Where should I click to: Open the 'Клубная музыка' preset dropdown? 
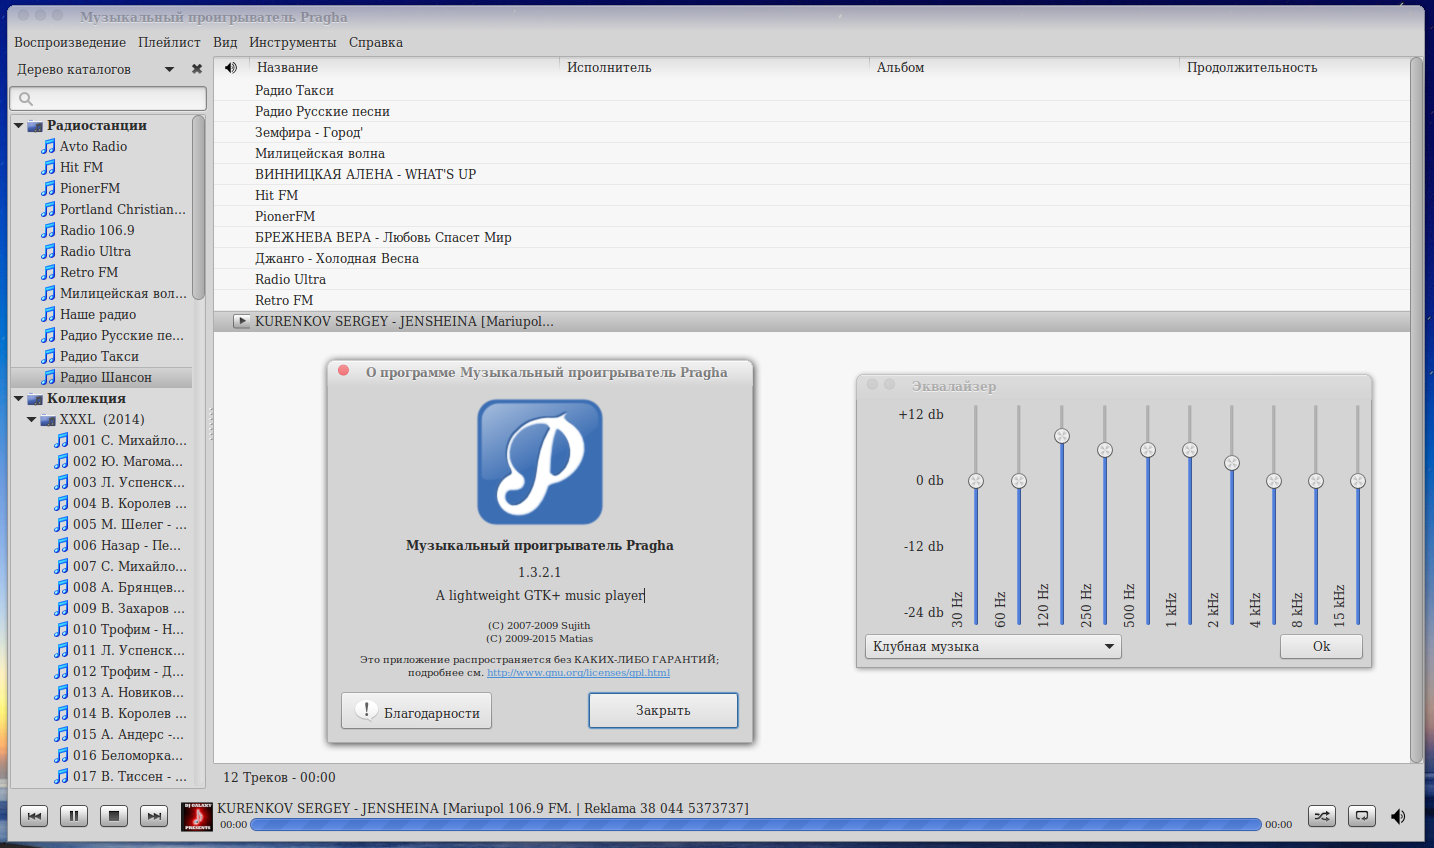click(993, 646)
